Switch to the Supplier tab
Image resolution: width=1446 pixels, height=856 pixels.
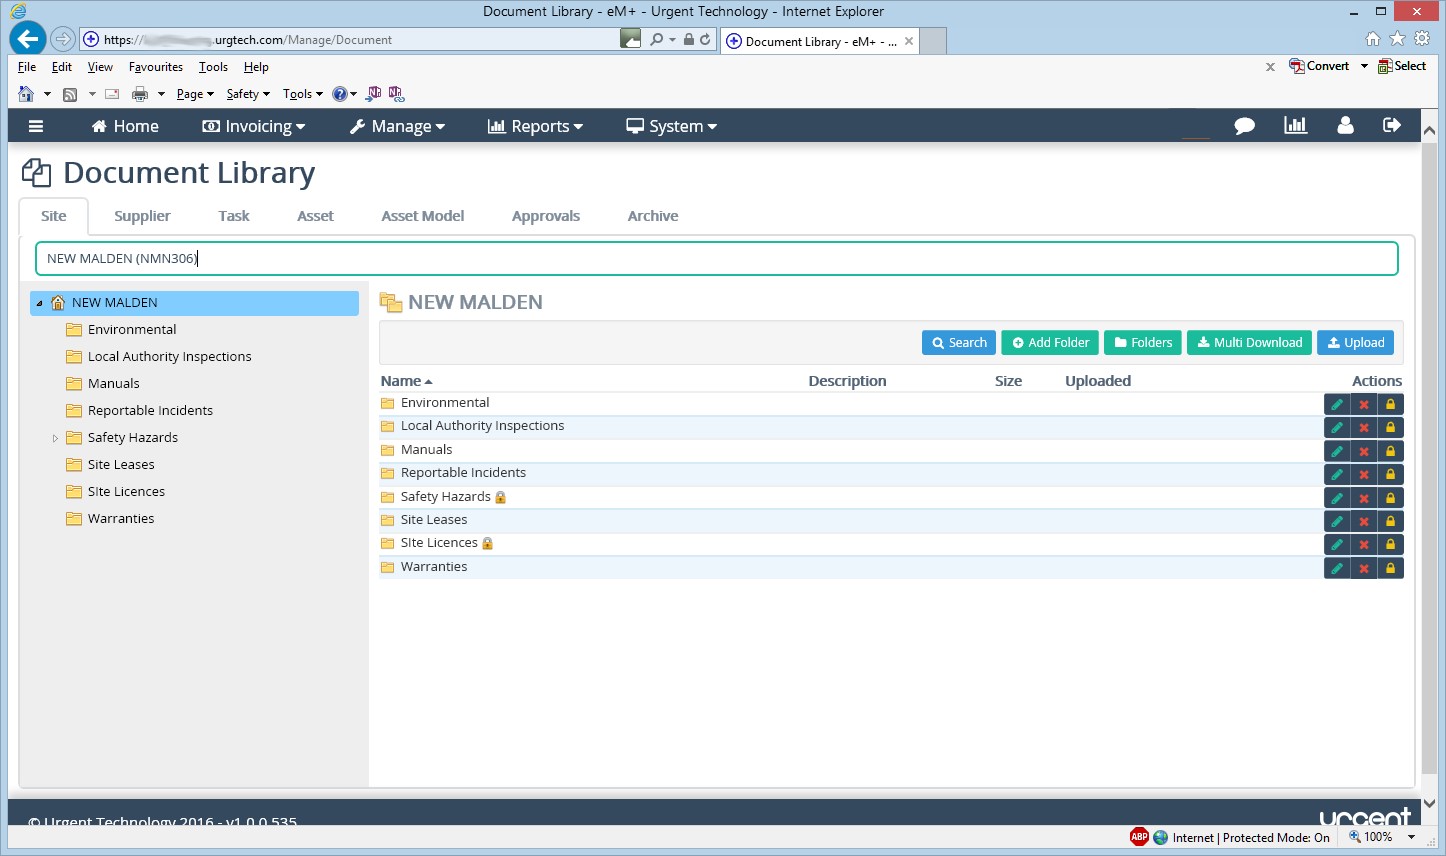tap(142, 215)
